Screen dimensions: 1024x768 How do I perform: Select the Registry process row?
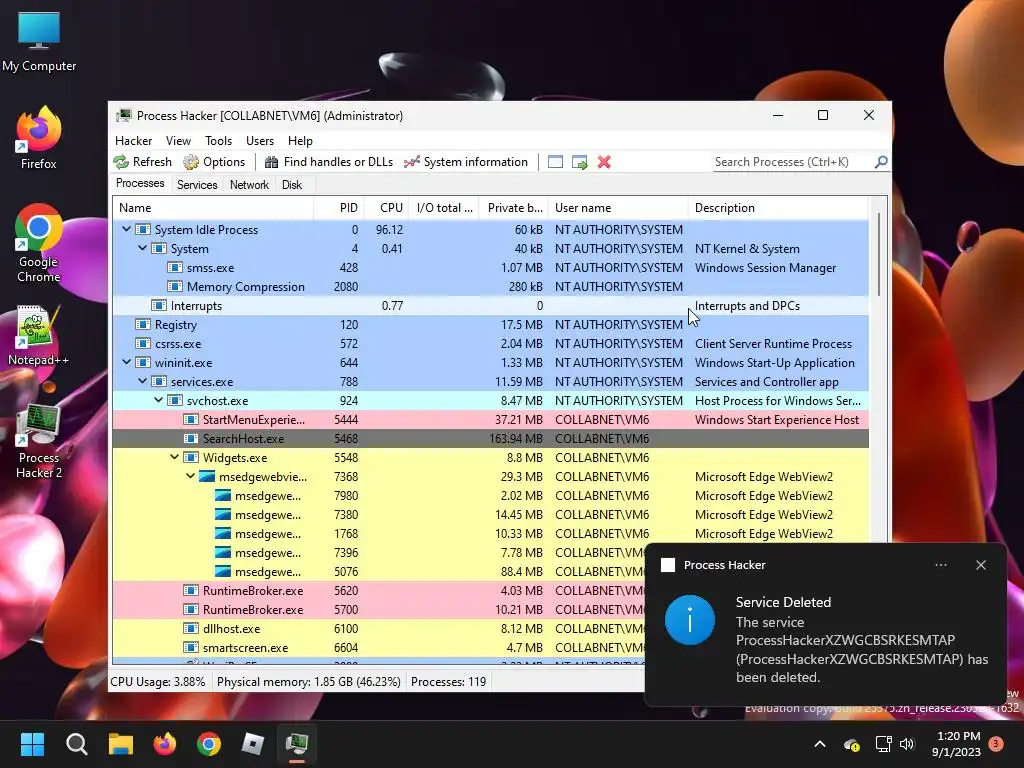pos(490,325)
